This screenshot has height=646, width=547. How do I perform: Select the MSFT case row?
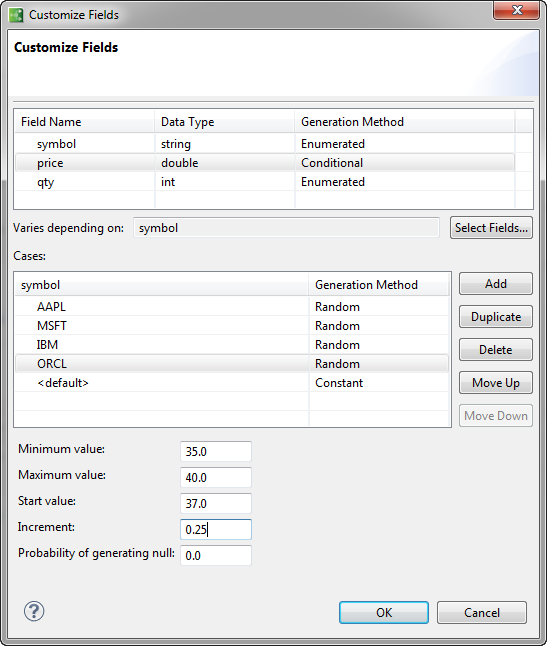[x=232, y=325]
